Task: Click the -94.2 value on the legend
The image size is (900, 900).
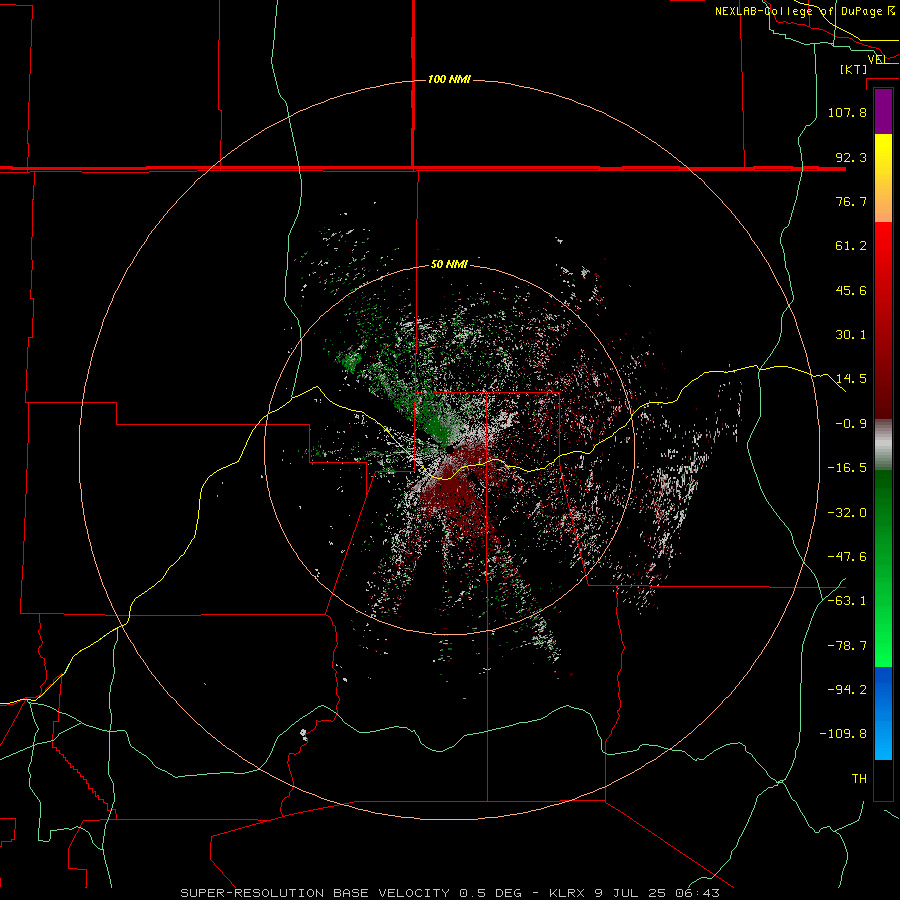Action: click(847, 689)
